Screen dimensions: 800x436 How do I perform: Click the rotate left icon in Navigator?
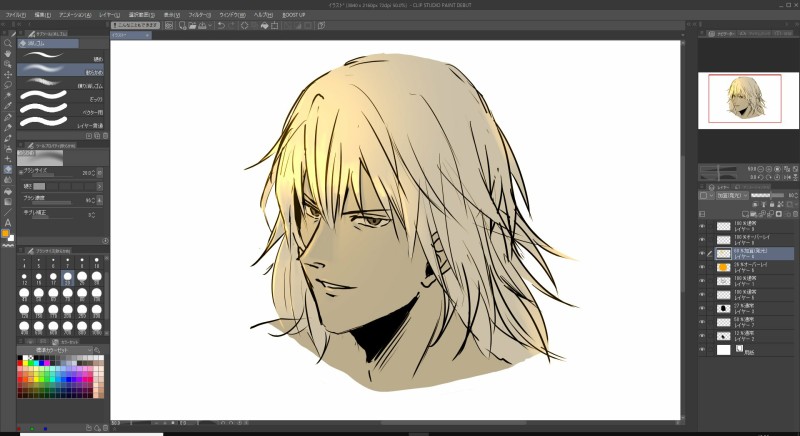pyautogui.click(x=760, y=177)
